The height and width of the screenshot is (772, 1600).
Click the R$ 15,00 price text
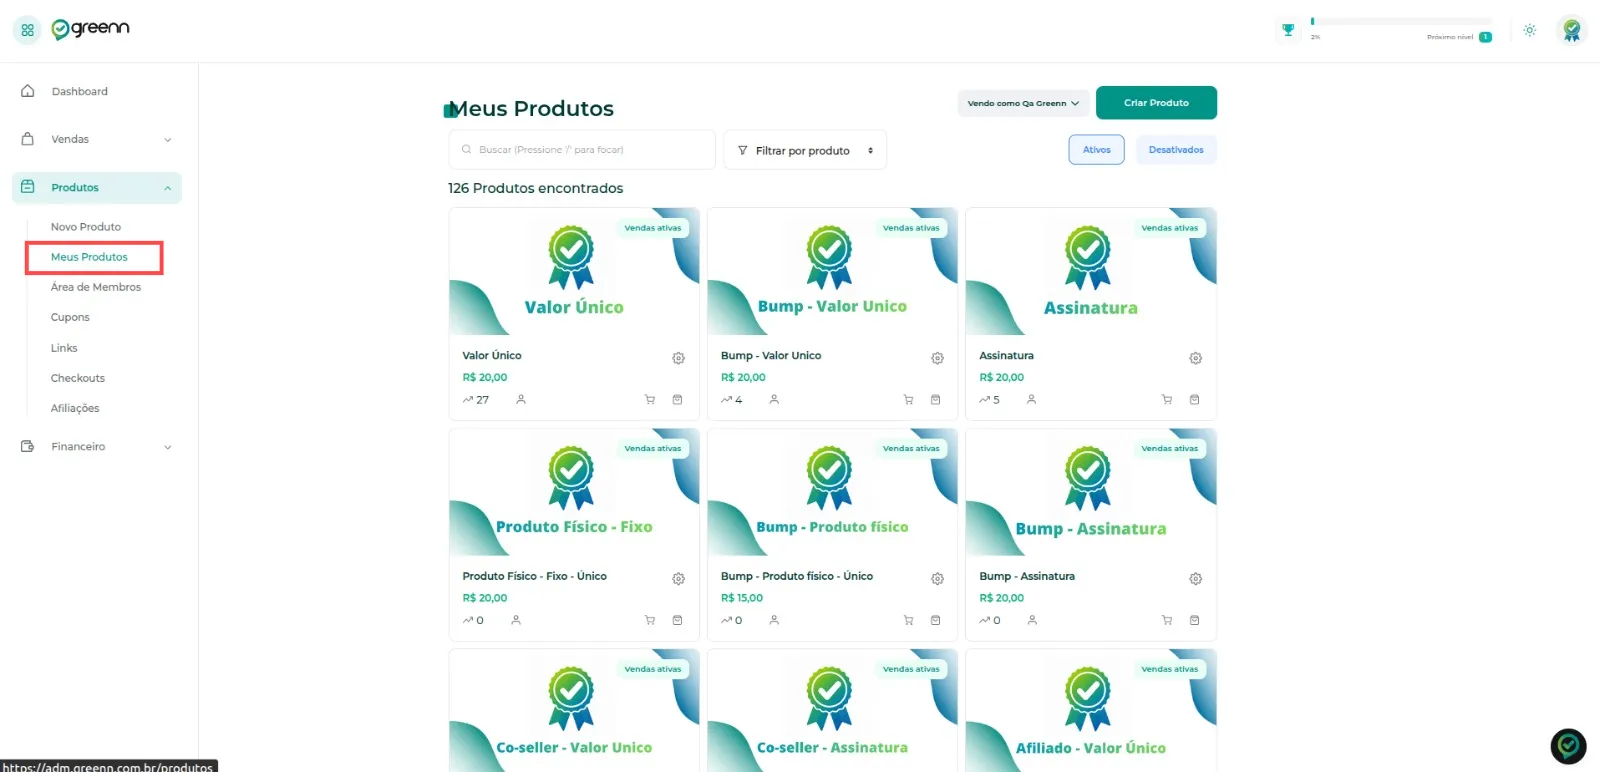point(742,598)
